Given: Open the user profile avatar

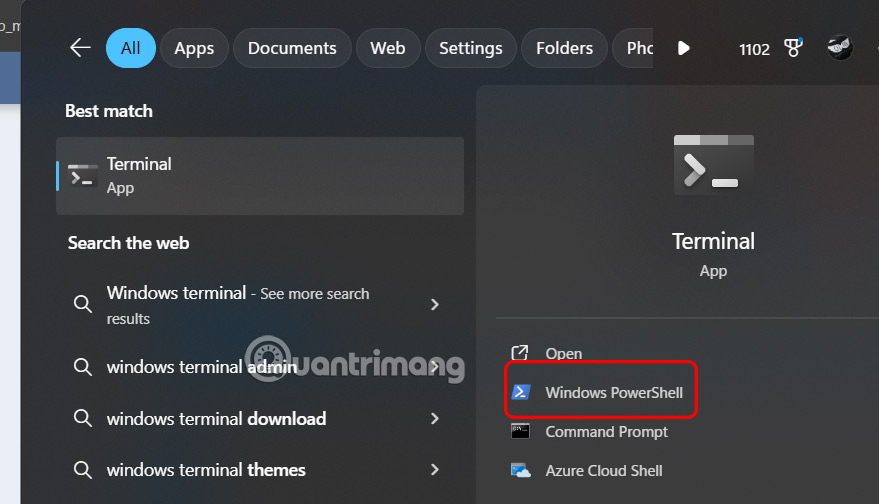Looking at the screenshot, I should point(840,48).
